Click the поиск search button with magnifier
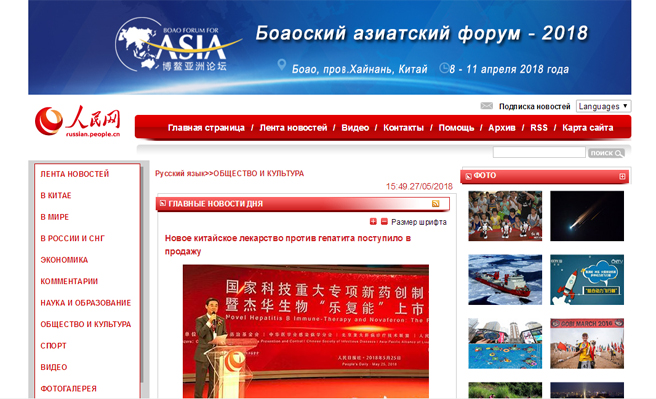656x399 pixels. tap(606, 153)
